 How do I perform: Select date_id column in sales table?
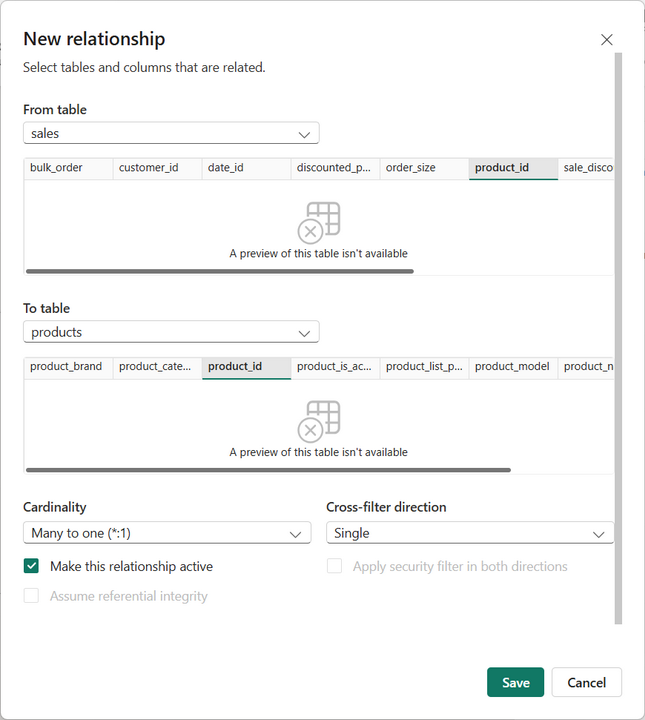246,169
